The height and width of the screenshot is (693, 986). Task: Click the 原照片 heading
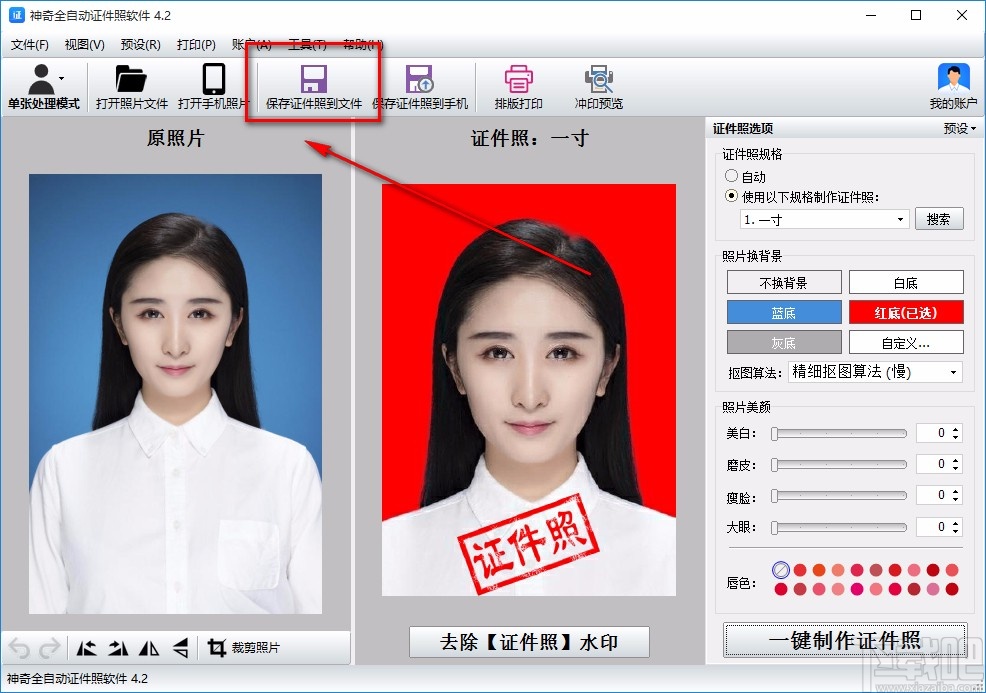coord(175,138)
